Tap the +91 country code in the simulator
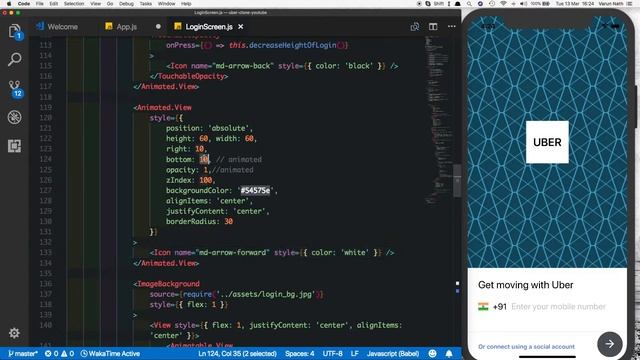The image size is (640, 360). 500,307
